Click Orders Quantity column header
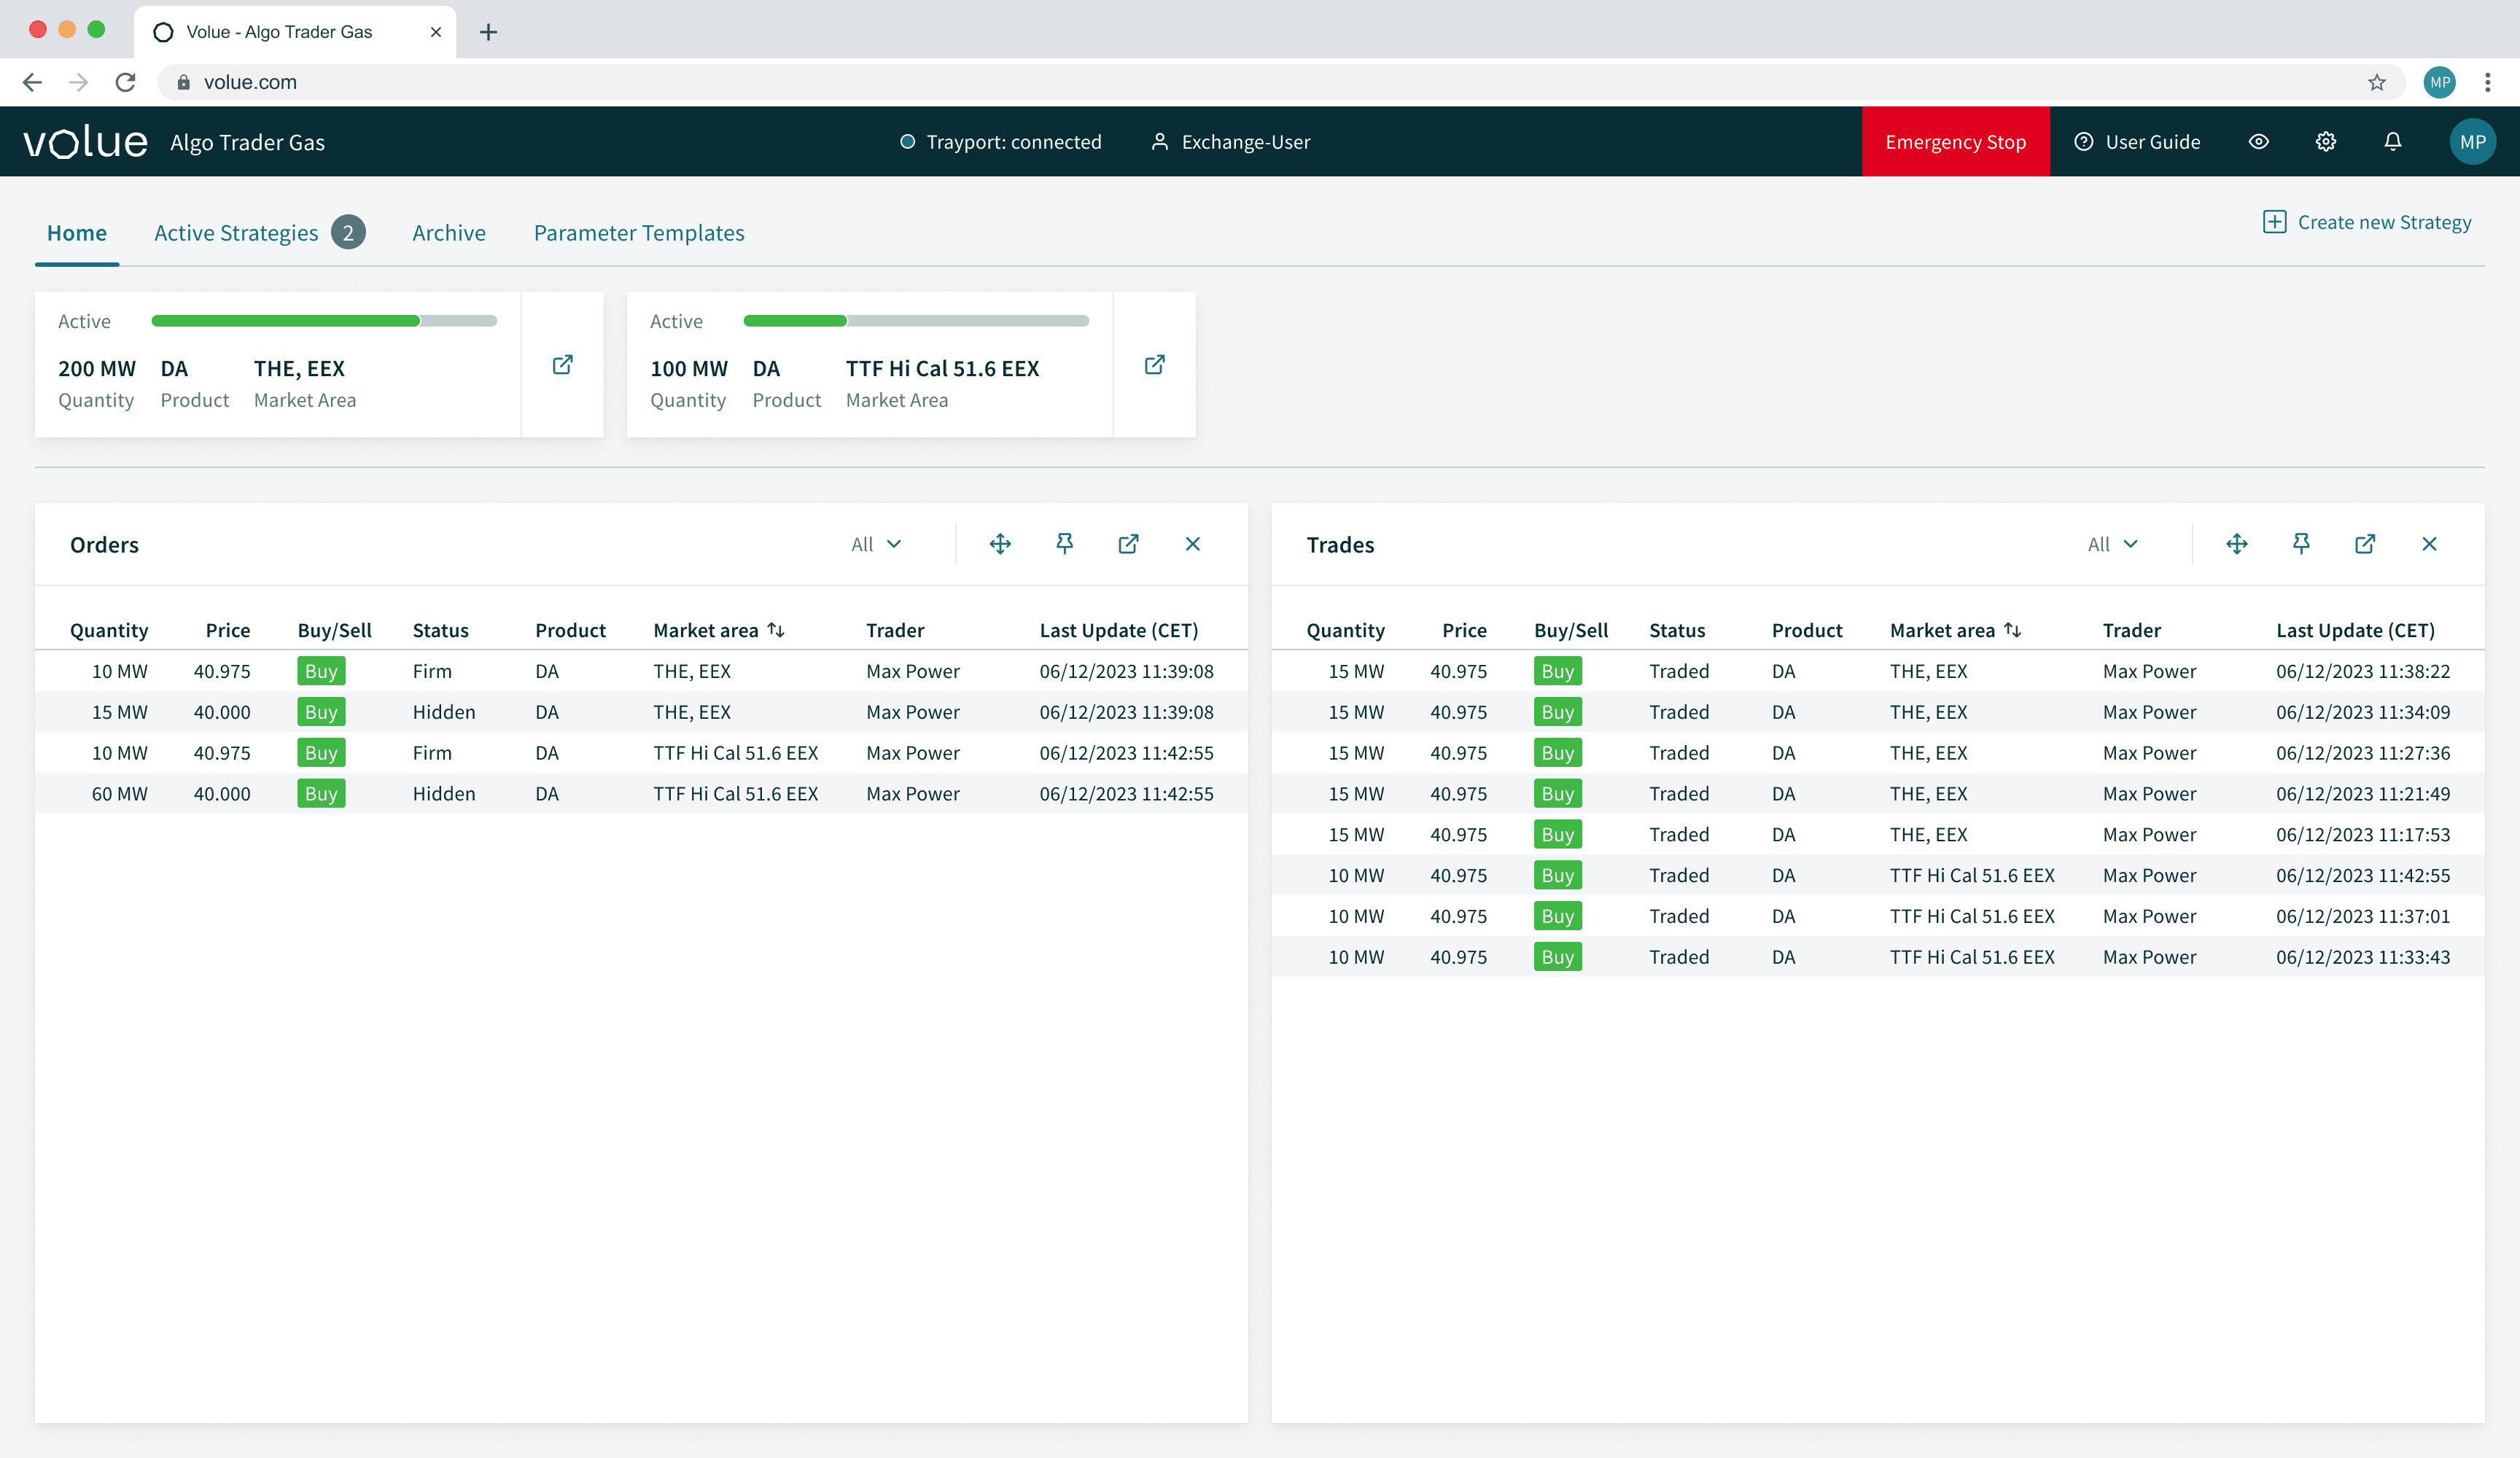Viewport: 2520px width, 1458px height. tap(109, 630)
